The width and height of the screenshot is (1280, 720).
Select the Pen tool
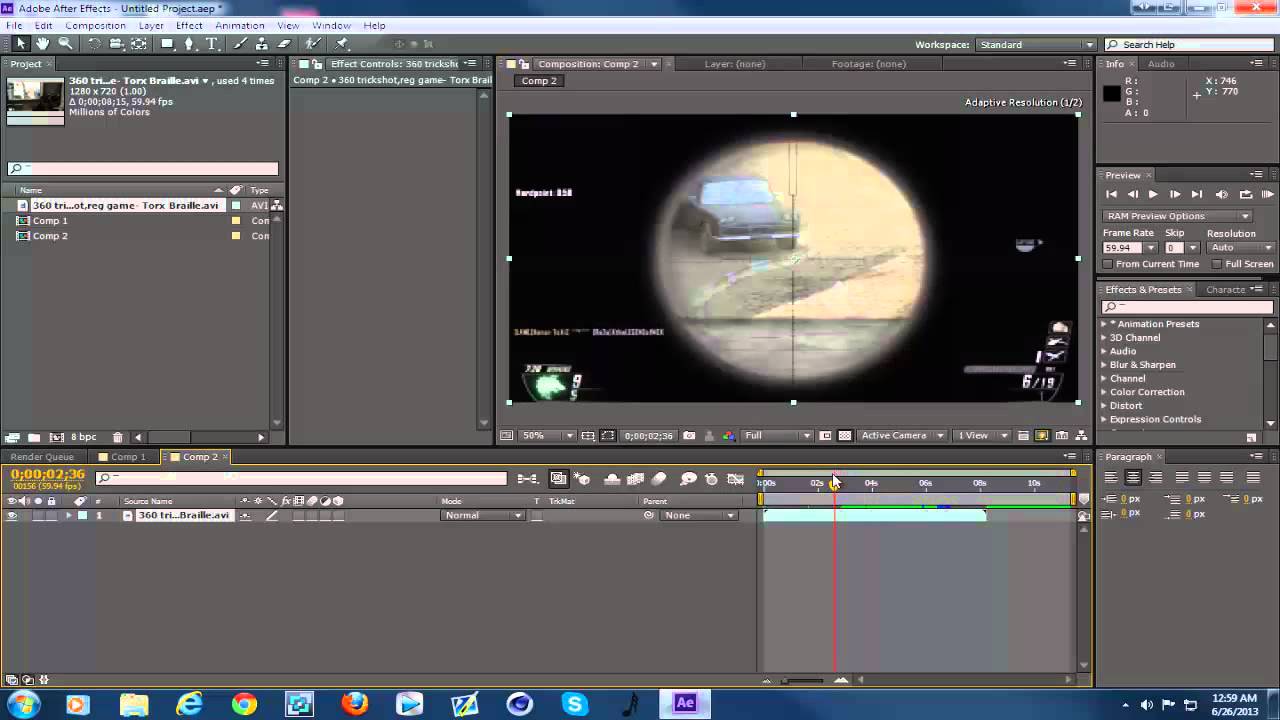[x=190, y=44]
